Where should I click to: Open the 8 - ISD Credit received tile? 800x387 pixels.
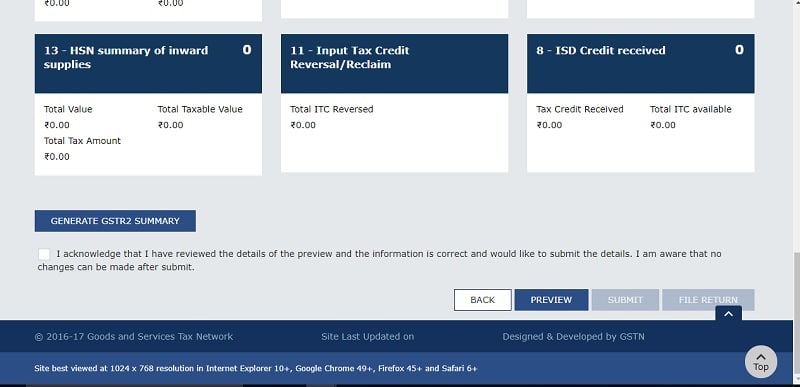641,63
